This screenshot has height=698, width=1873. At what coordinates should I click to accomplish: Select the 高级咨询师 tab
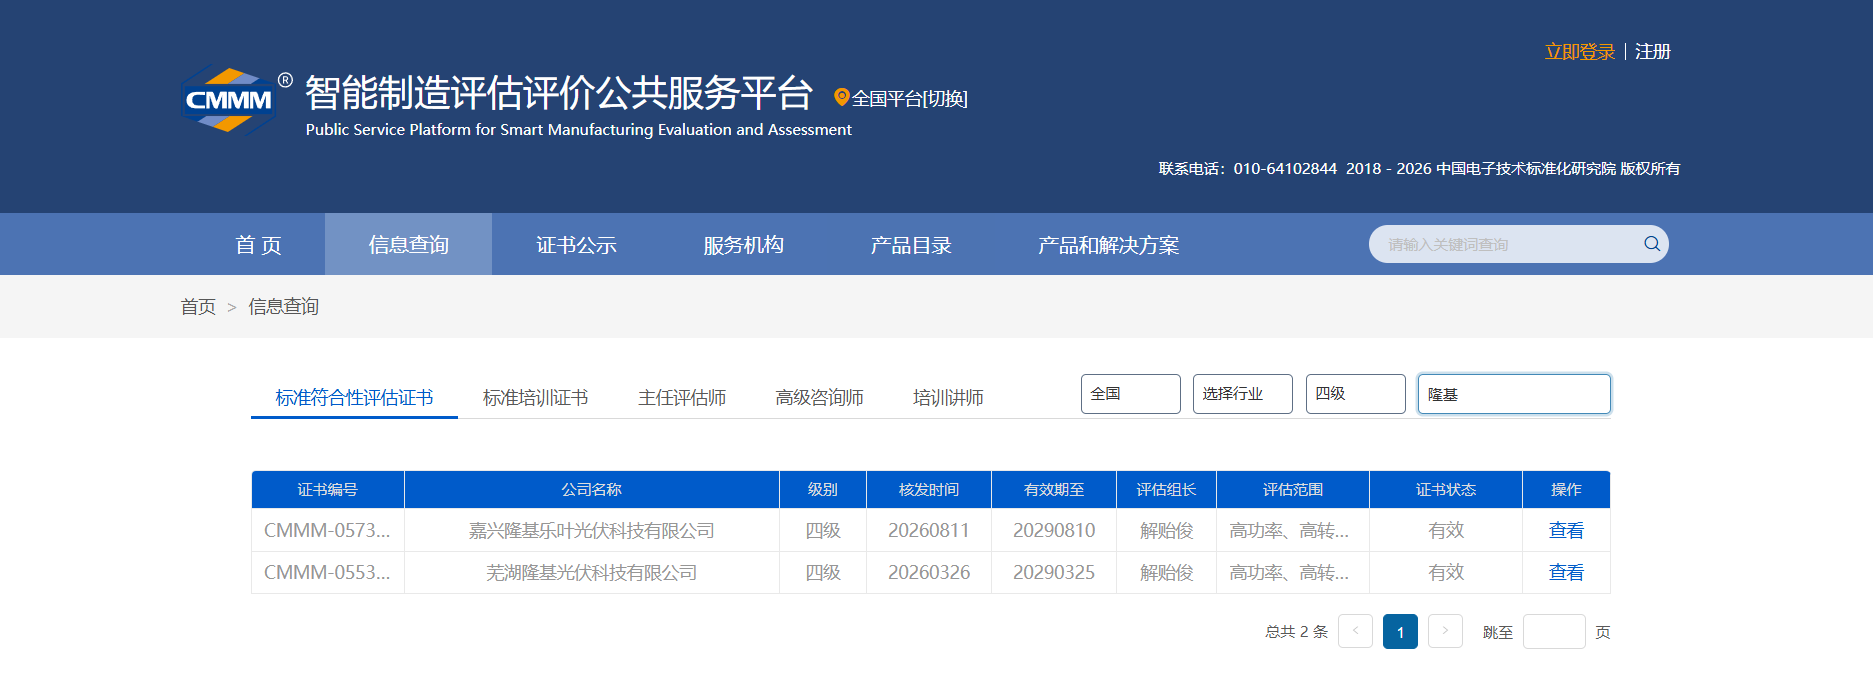[819, 398]
